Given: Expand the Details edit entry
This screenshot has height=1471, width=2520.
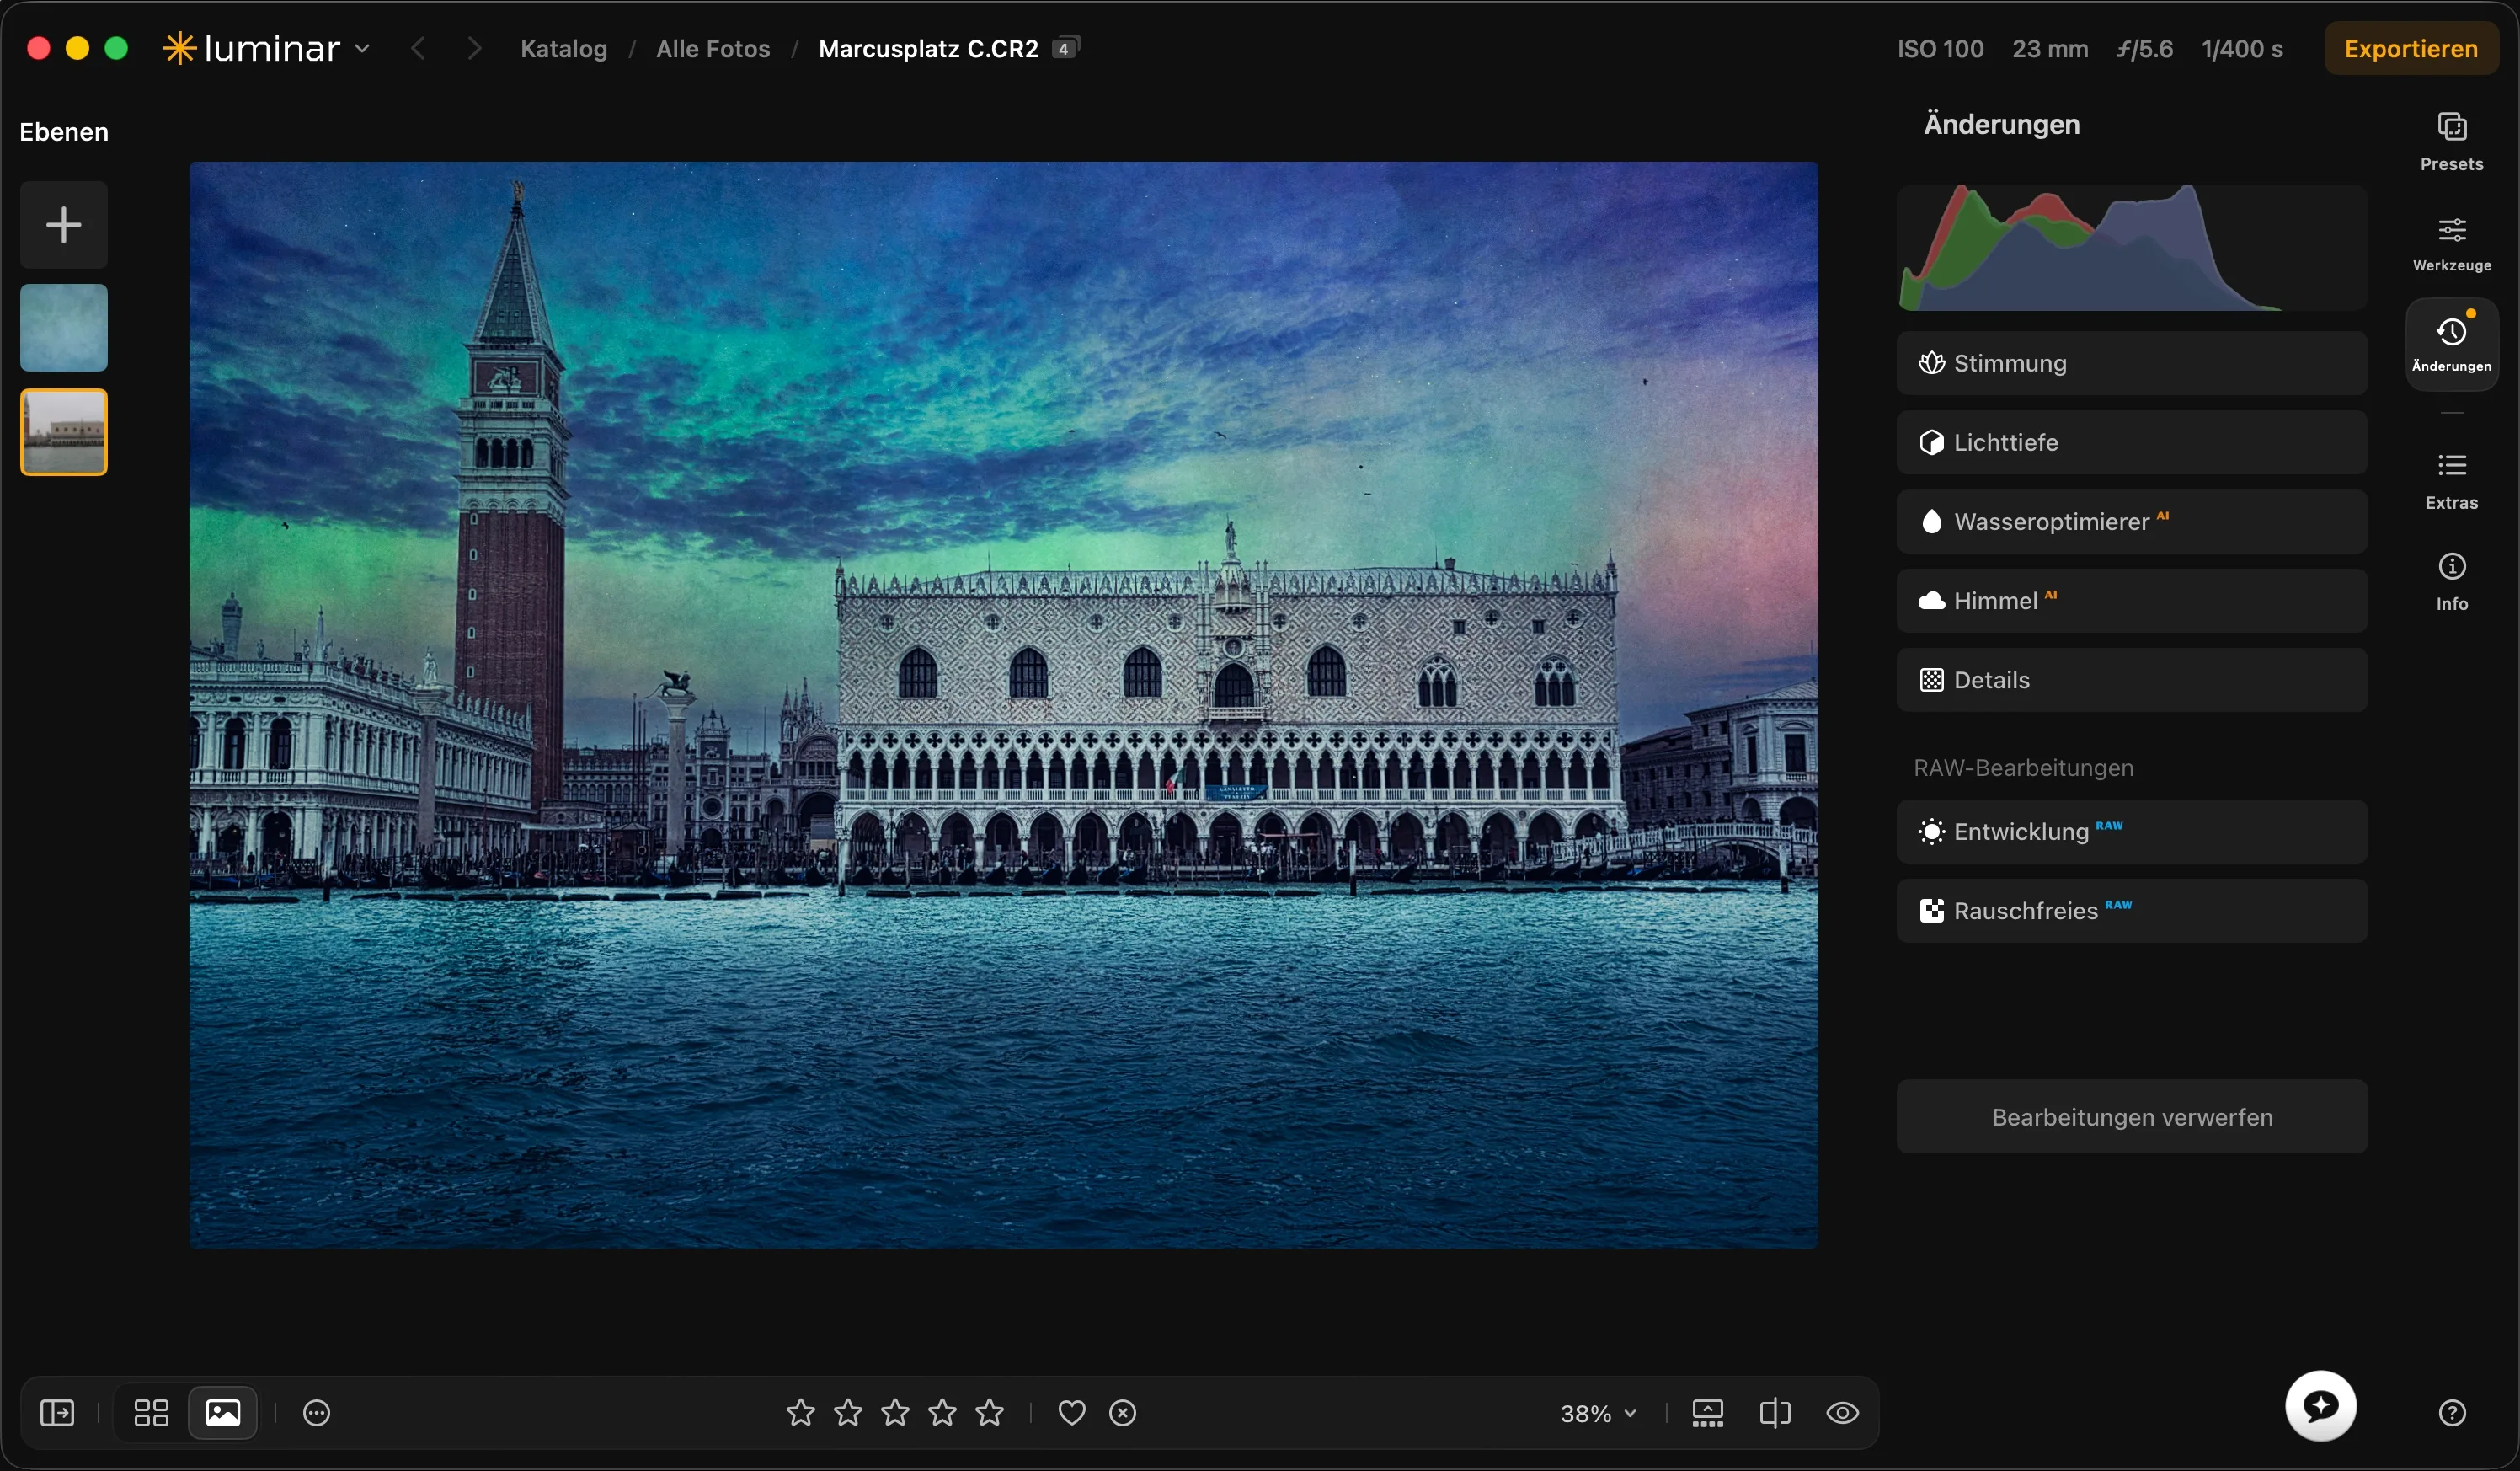Looking at the screenshot, I should (x=2132, y=680).
